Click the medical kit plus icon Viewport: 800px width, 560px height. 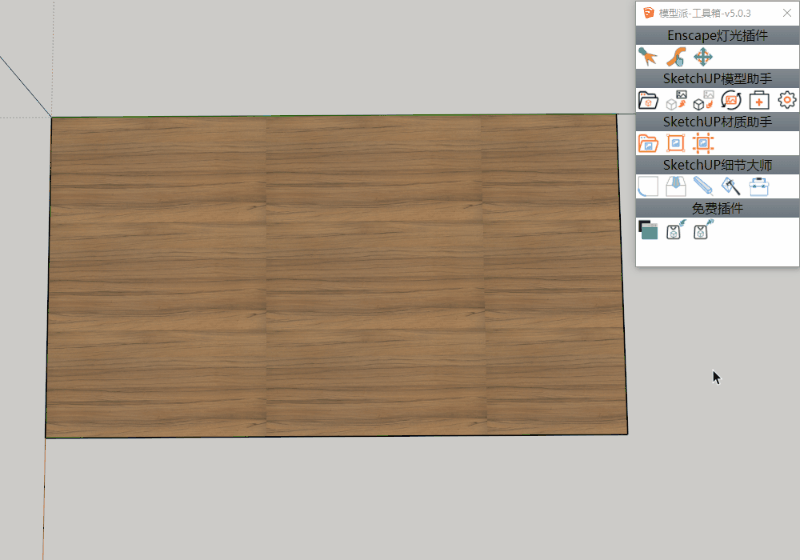coord(759,100)
